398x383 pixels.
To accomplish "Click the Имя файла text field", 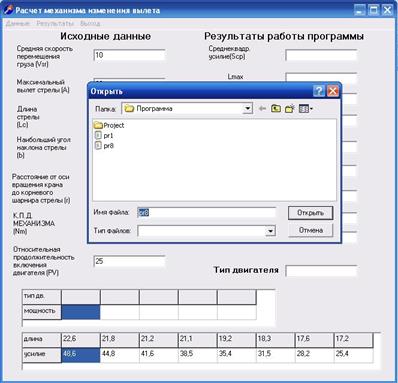I will pos(206,213).
